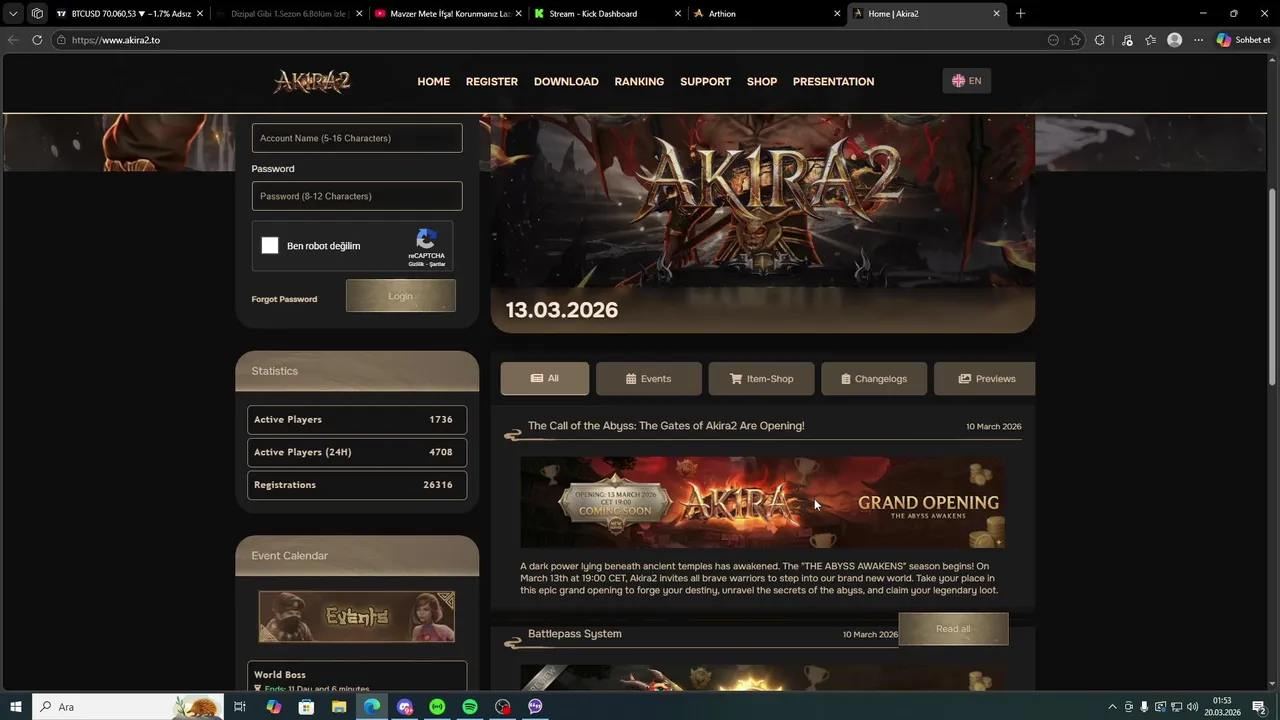Screen dimensions: 1280x720
Task: Open the PRESENTATION page
Action: [833, 82]
